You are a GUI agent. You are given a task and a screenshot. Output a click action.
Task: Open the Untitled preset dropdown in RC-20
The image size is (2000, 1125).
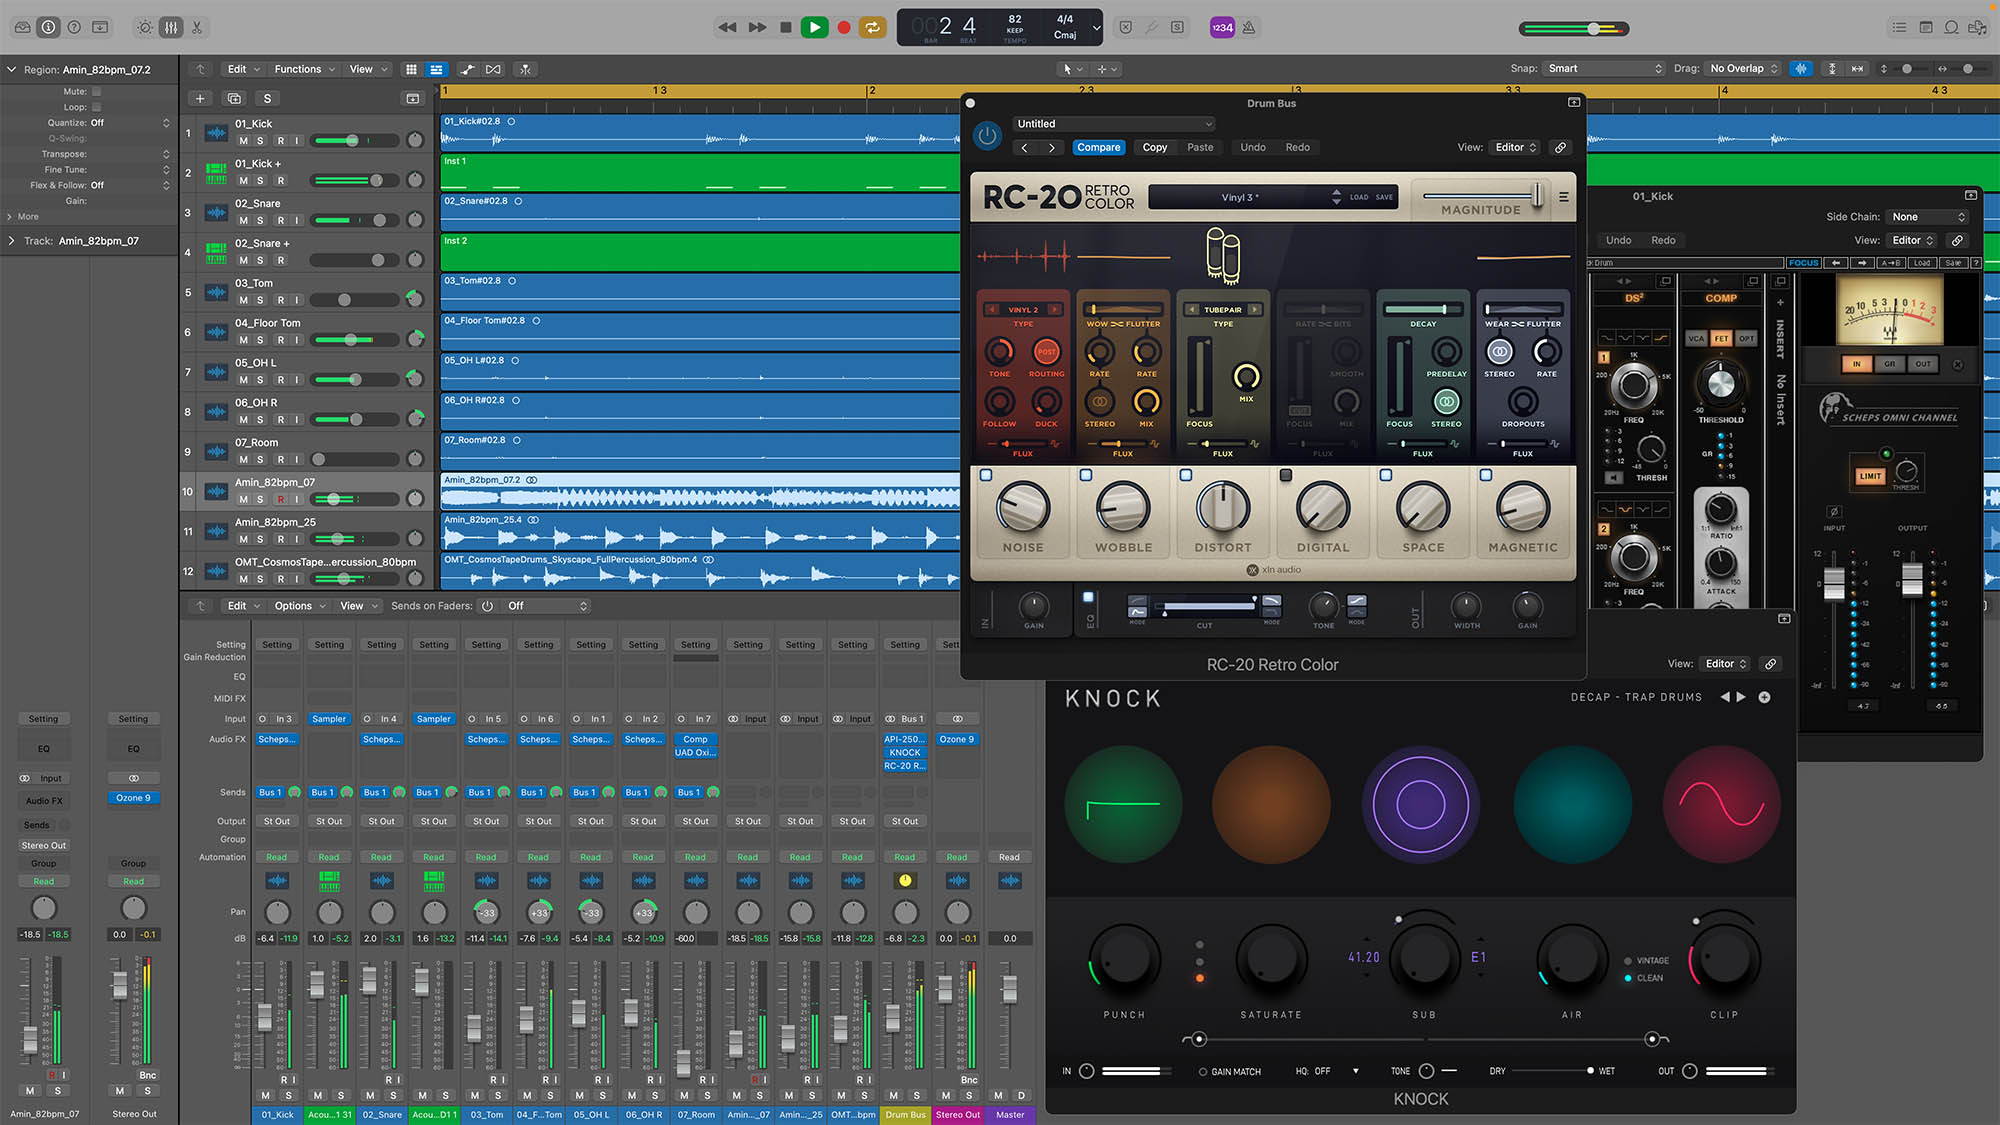[1114, 124]
